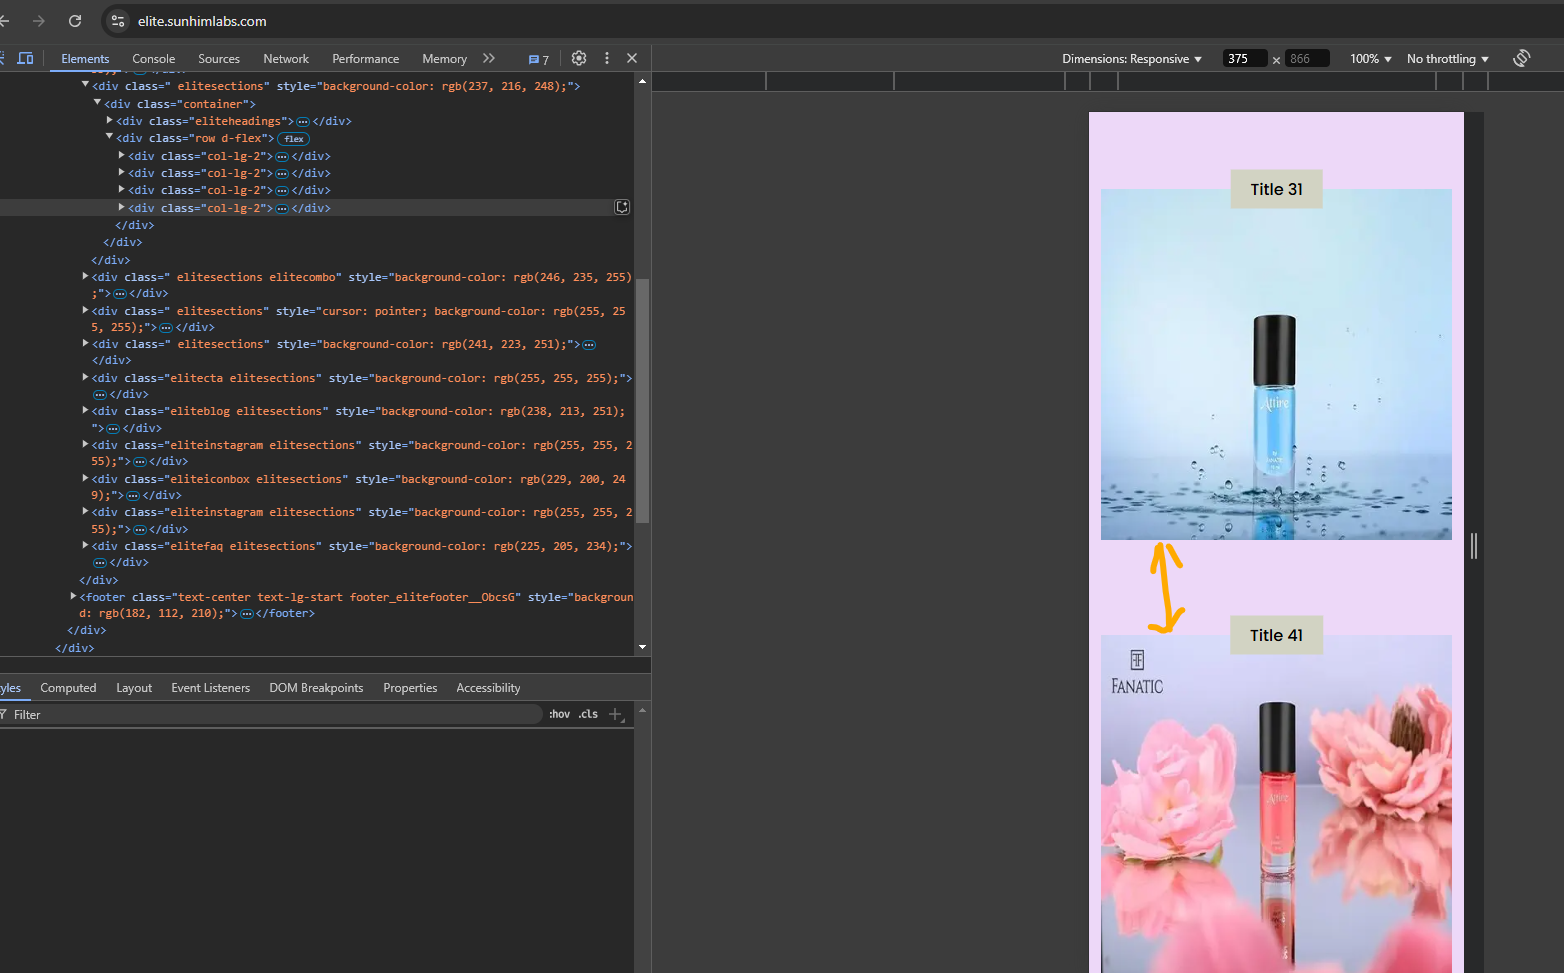Reload the elite.sunhimlabs.com page
Viewport: 1564px width, 973px height.
[75, 21]
